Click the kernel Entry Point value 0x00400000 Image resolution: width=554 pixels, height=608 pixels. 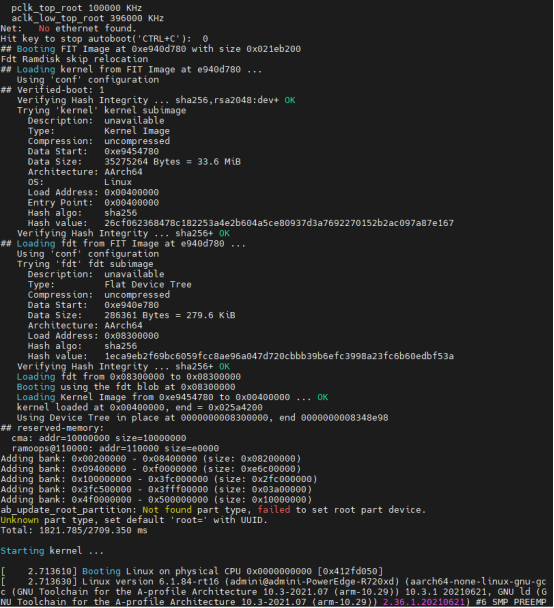tap(131, 203)
